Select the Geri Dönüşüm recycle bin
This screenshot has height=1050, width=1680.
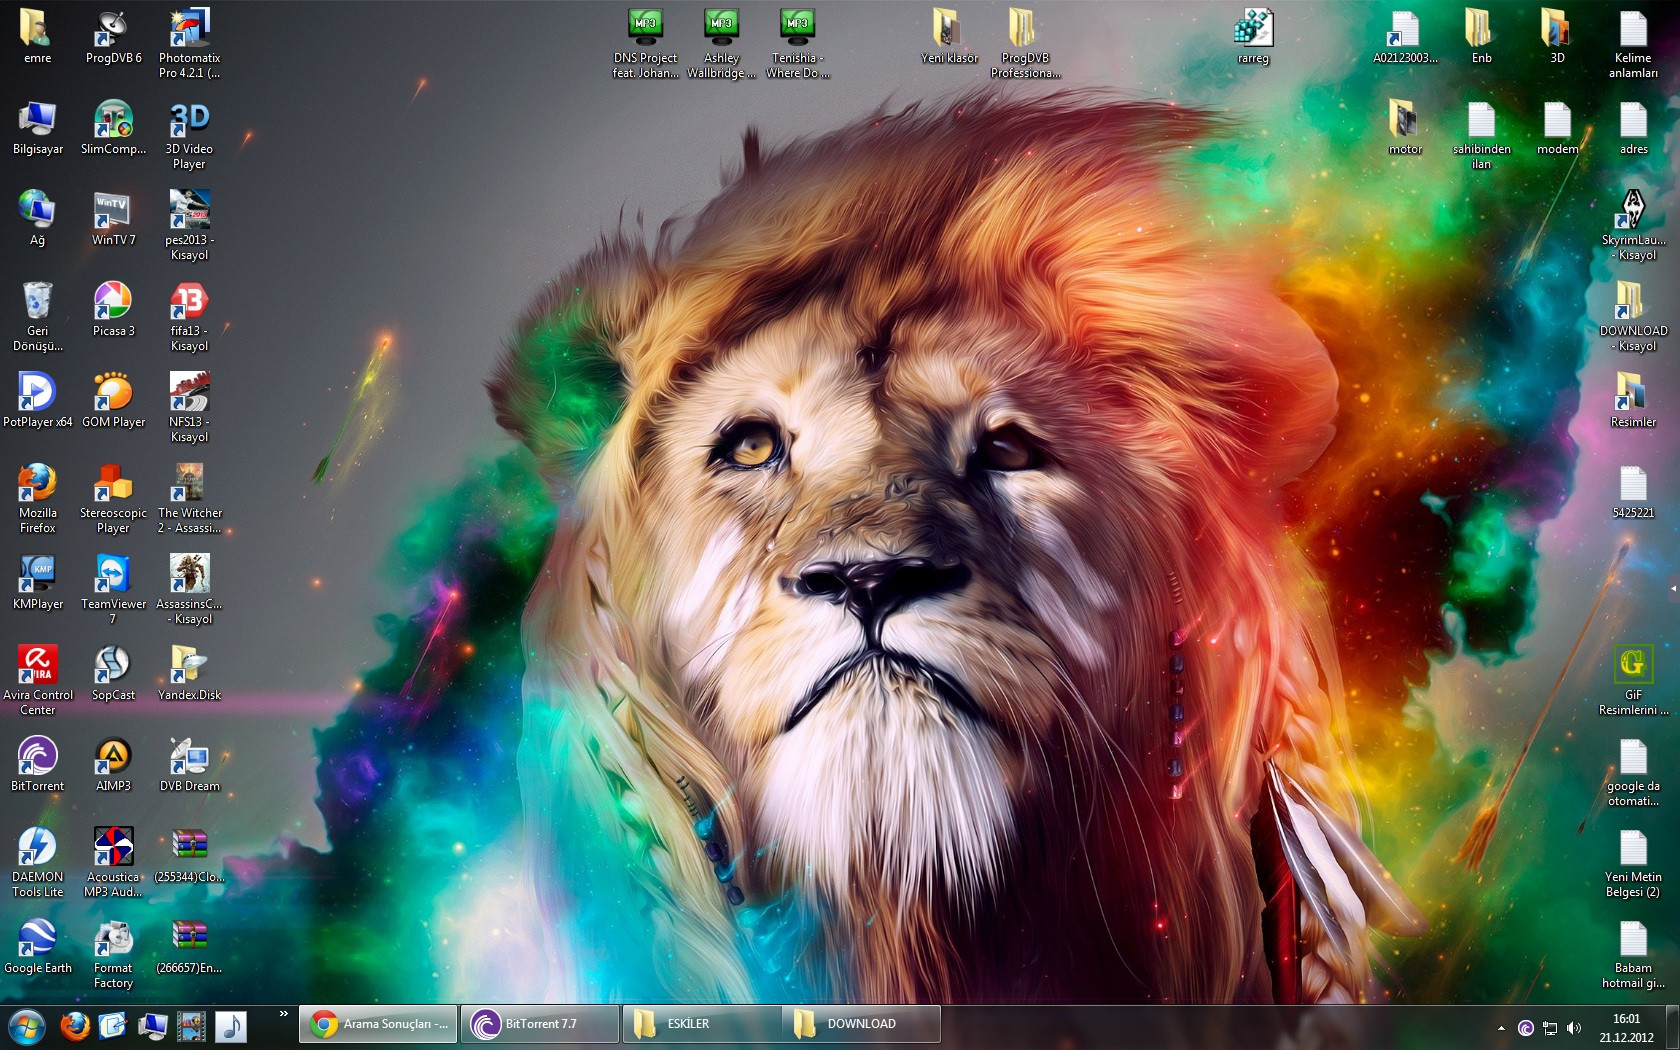[x=37, y=317]
